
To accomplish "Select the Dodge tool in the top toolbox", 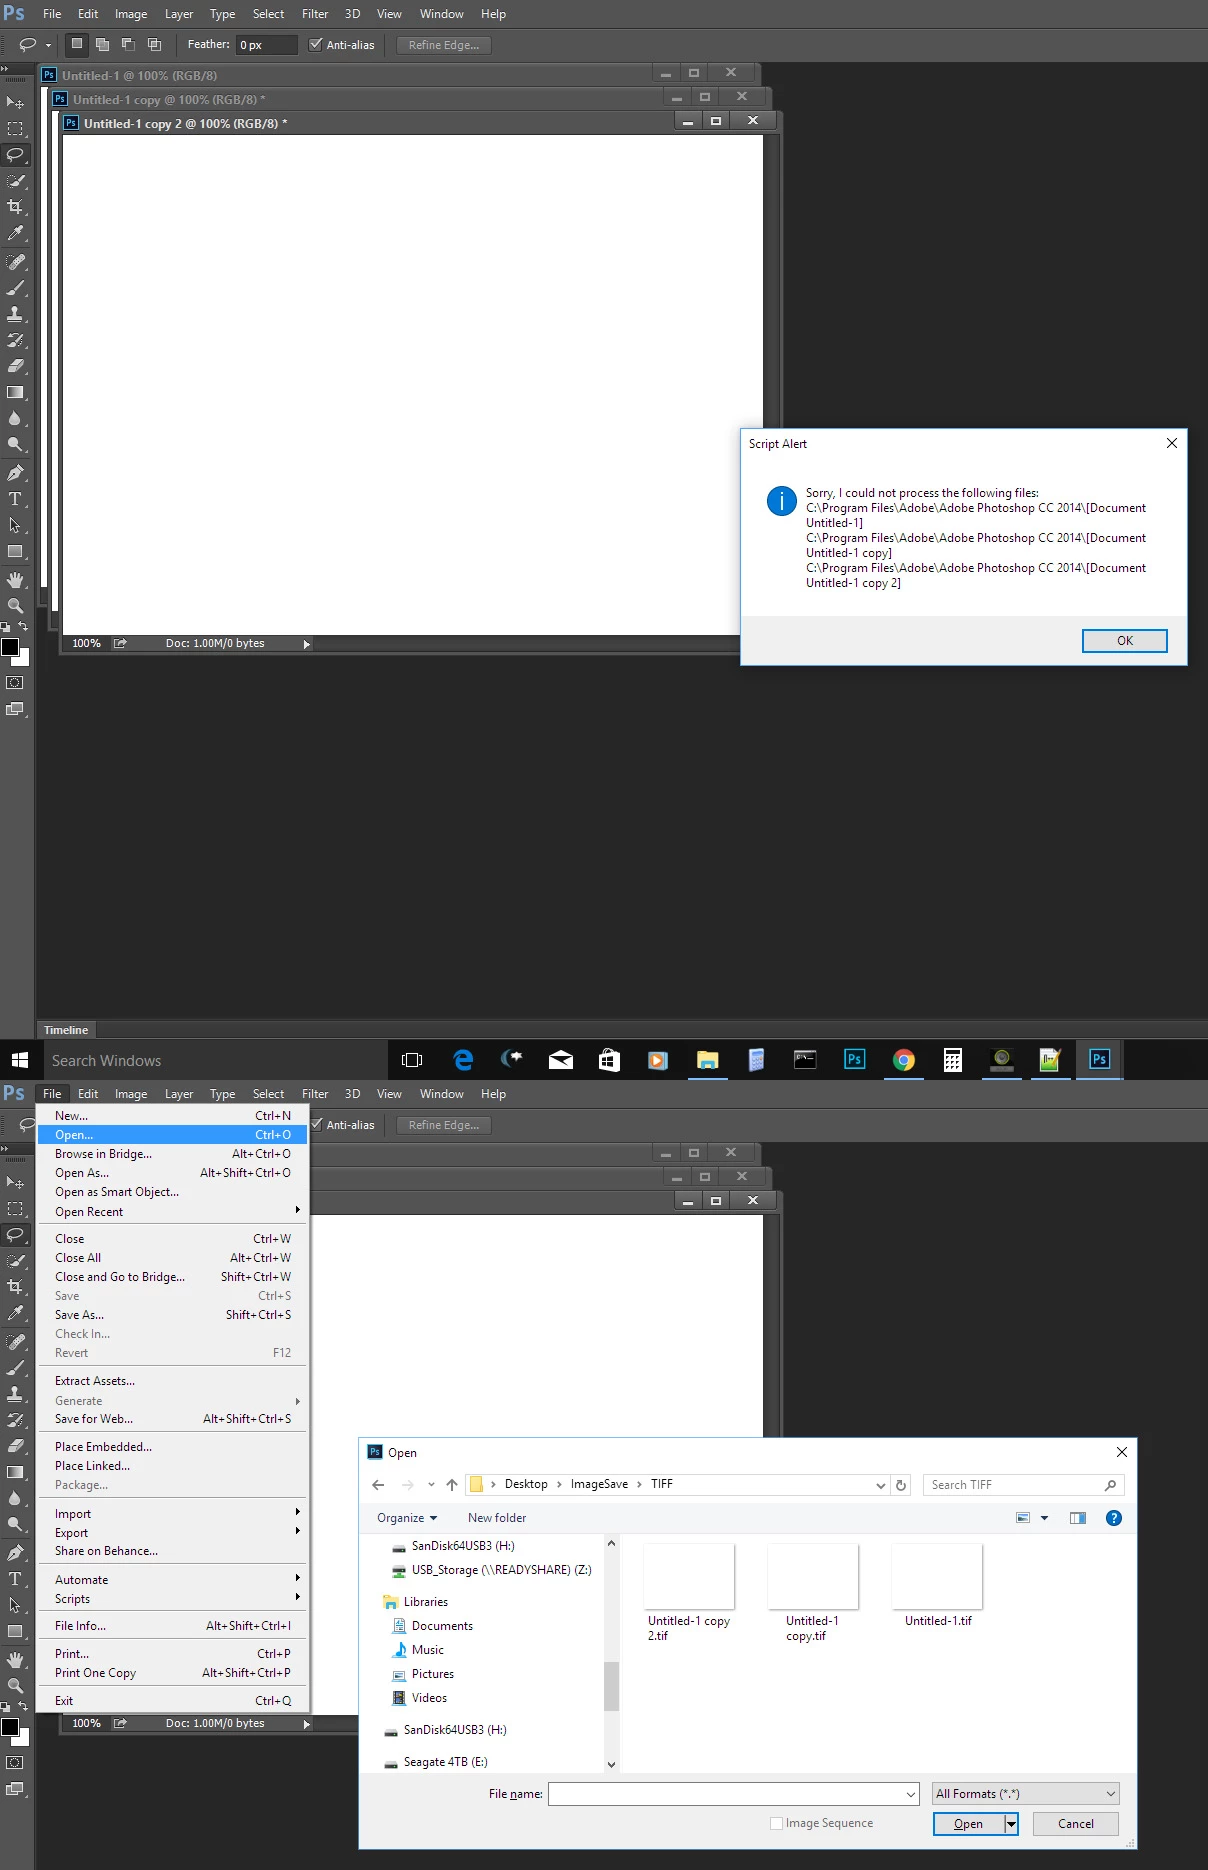I will pos(15,444).
